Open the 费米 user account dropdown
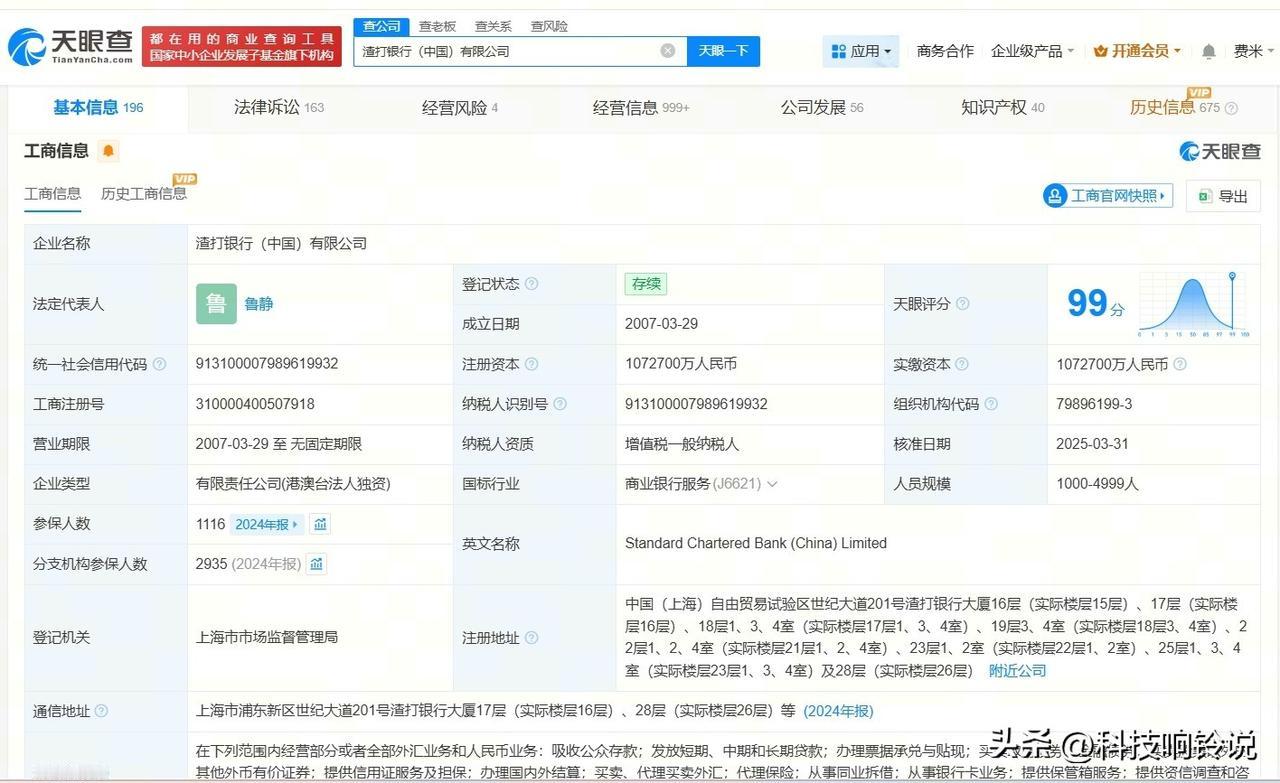Viewport: 1280px width, 783px height. [1254, 51]
